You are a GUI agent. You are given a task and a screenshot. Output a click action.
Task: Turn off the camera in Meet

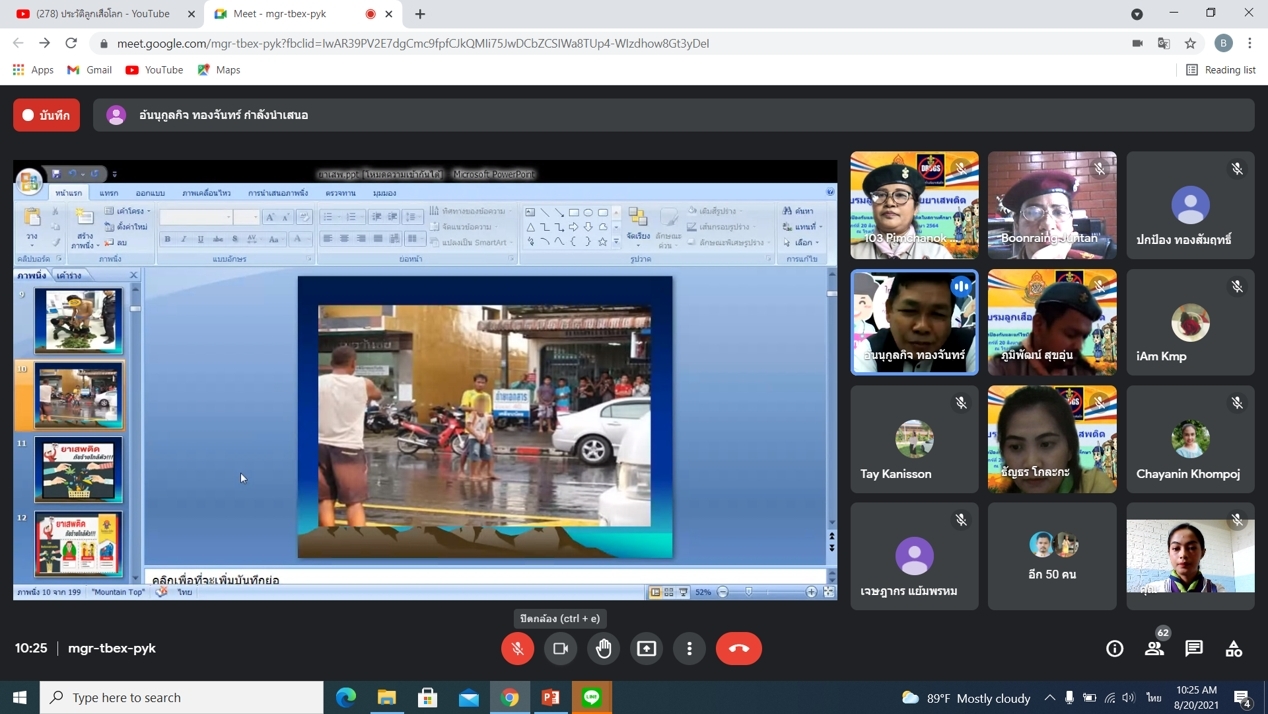560,648
